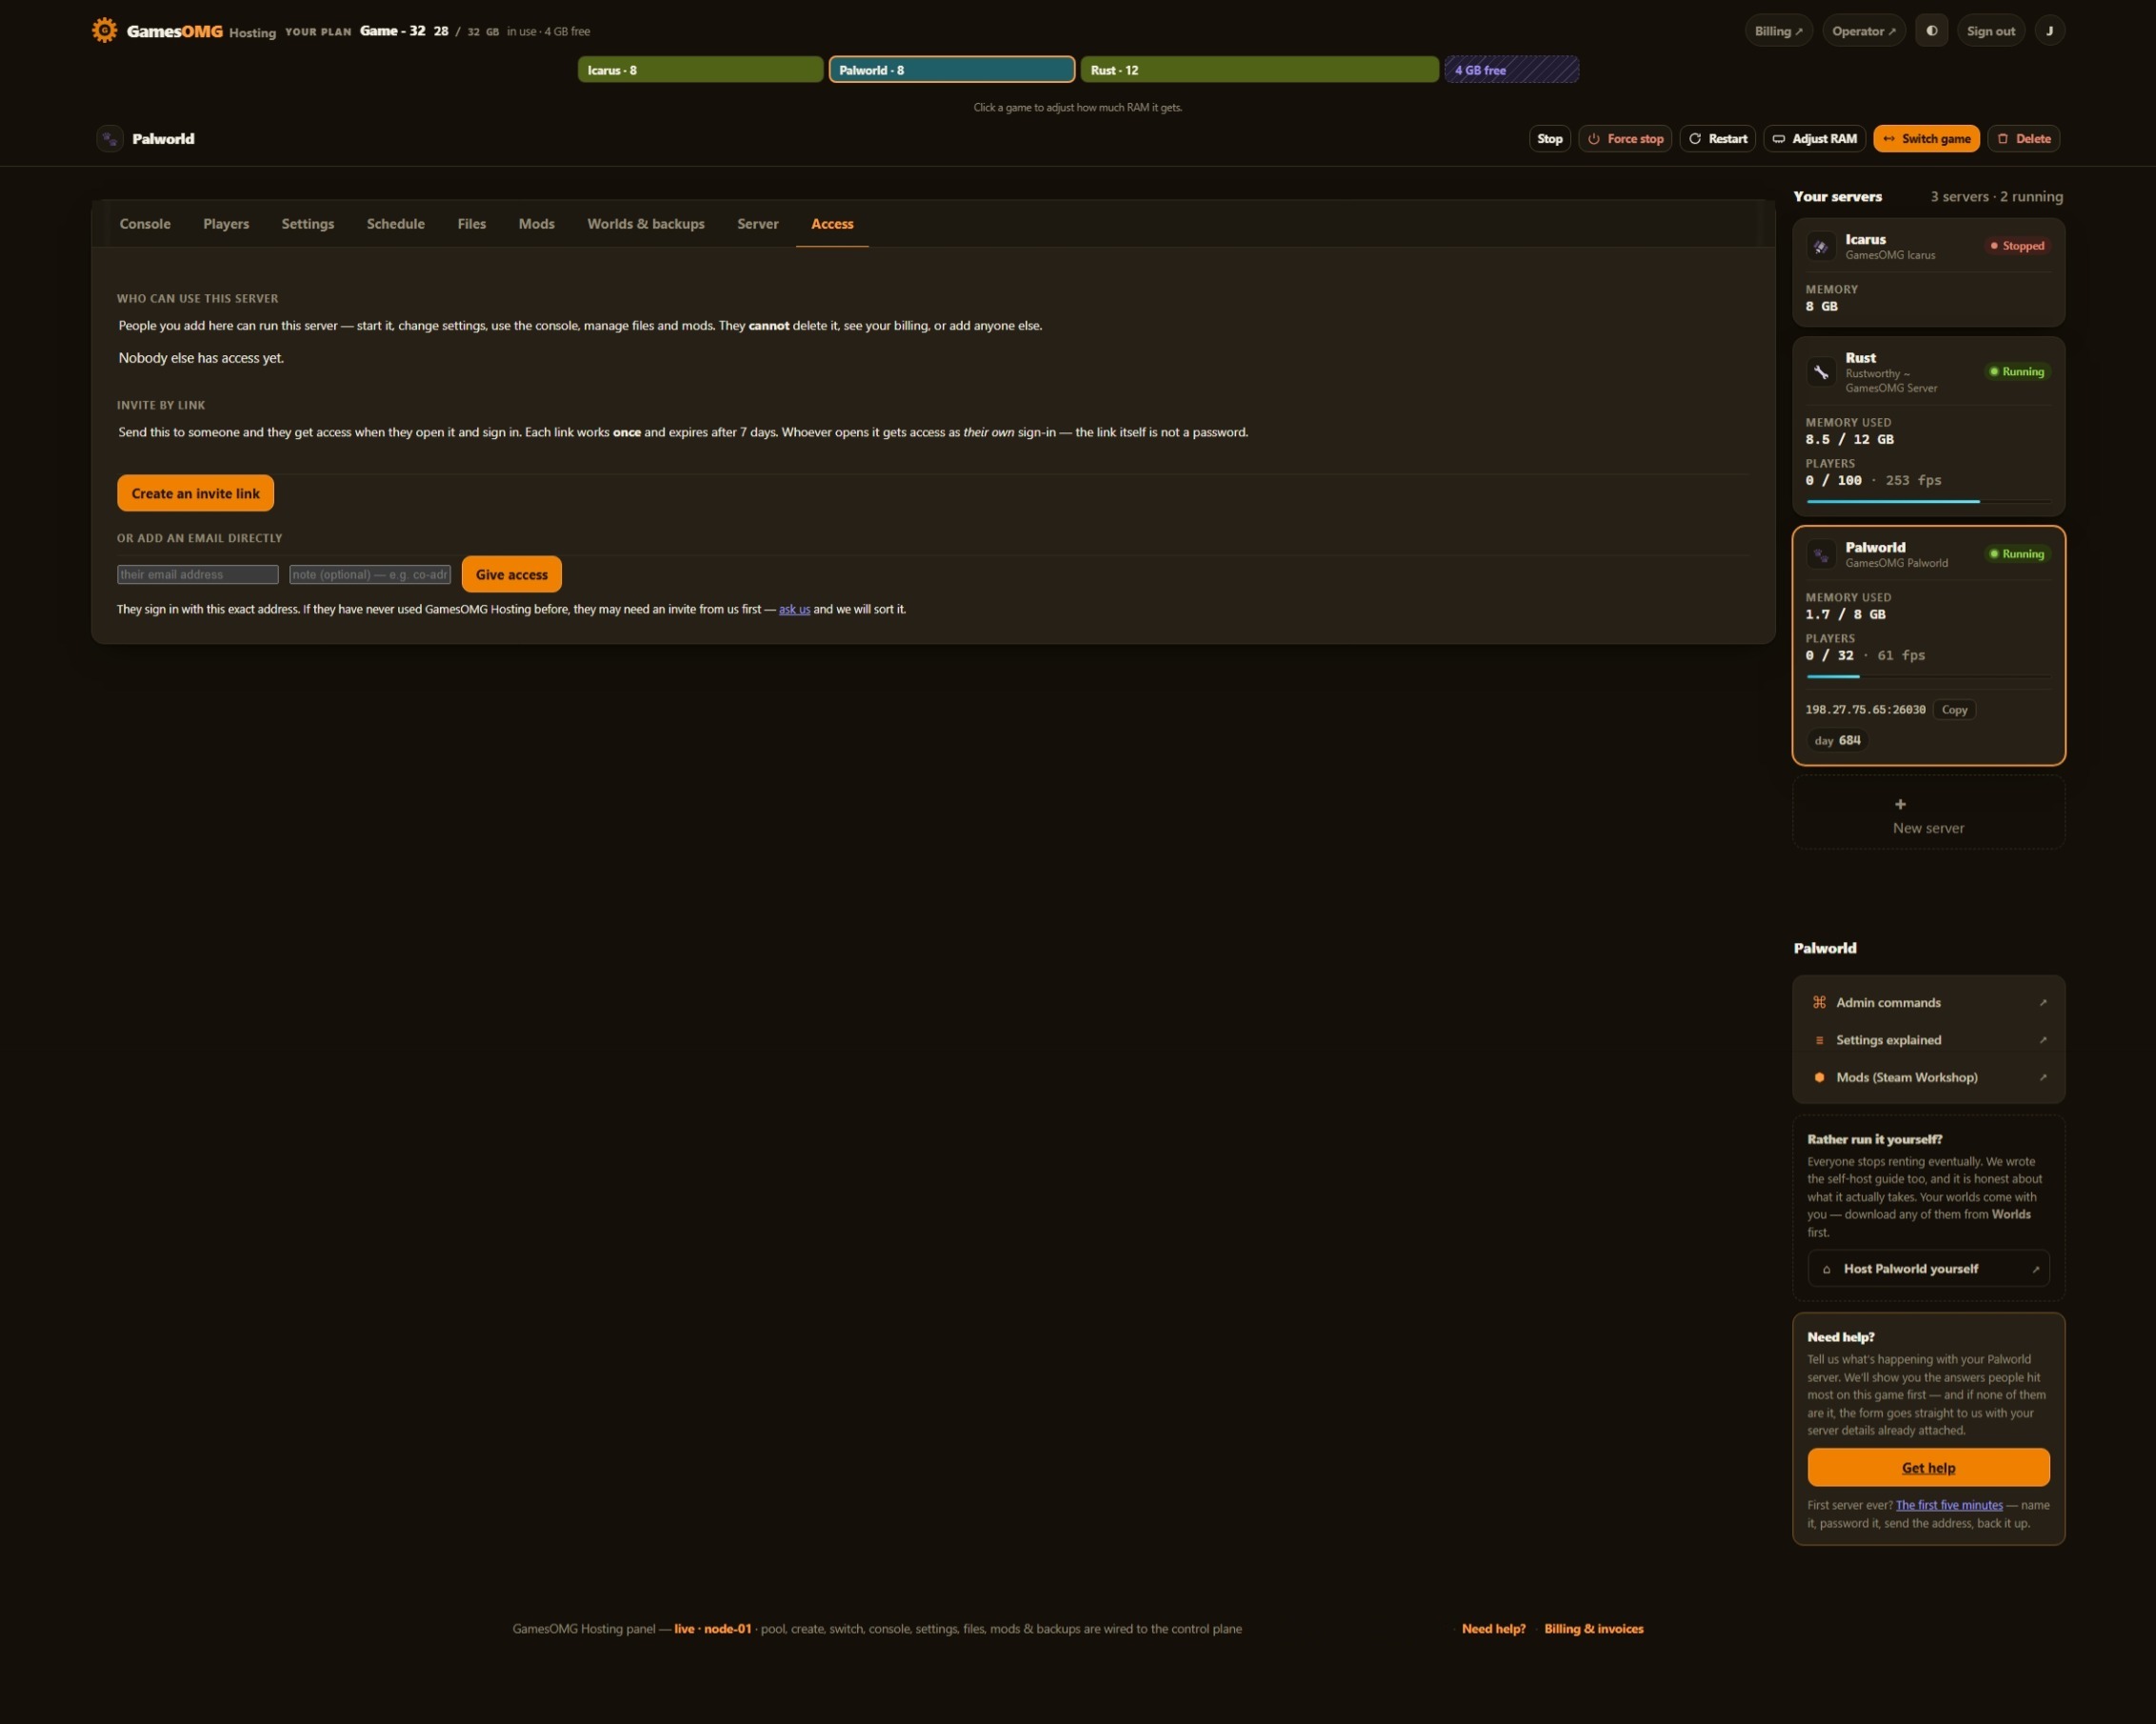The height and width of the screenshot is (1724, 2156).
Task: Click the 4 GB free RAM segment
Action: pos(1512,70)
